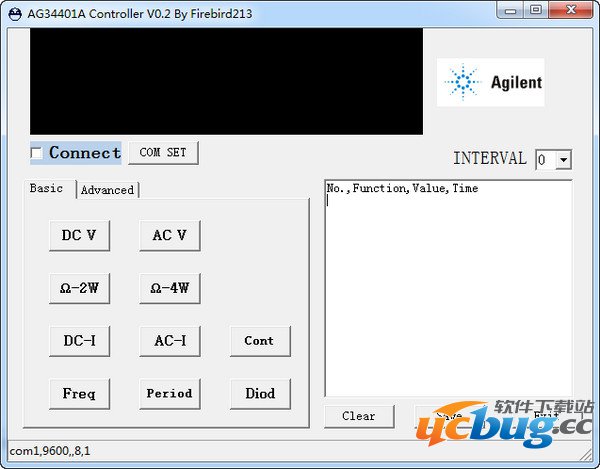Screen dimensions: 600x469
Task: Measure frequency with Freq button
Action: click(79, 394)
